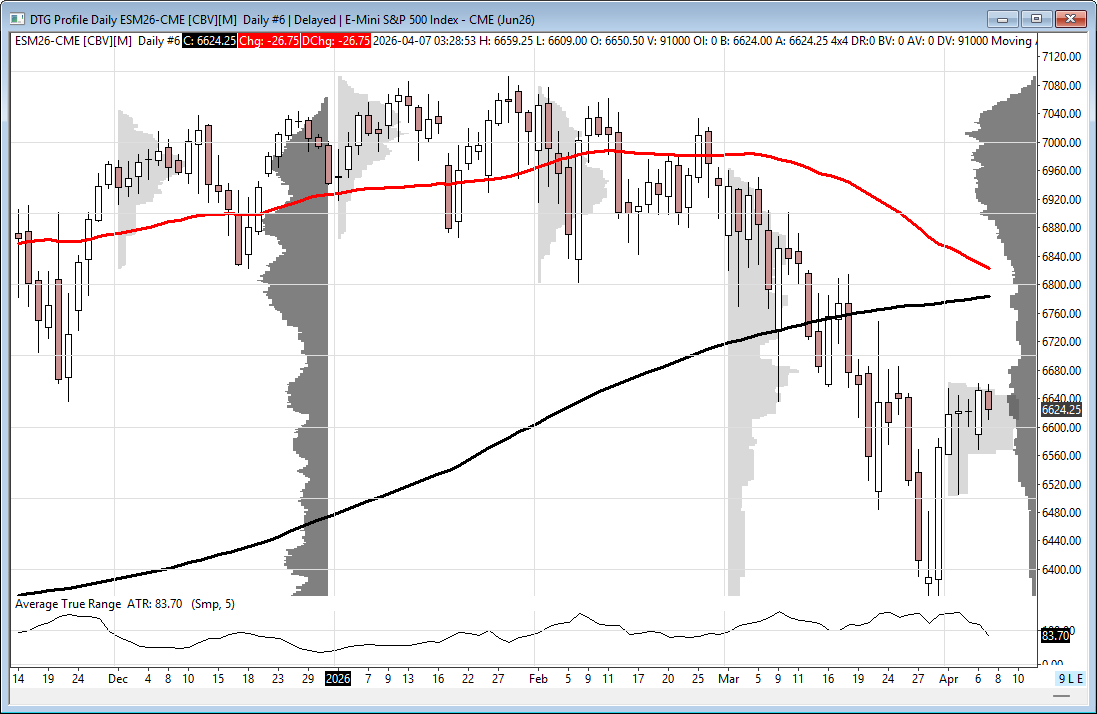Click the current price label 6624.25 on axis
Screen dimensions: 1097x714
(1061, 409)
